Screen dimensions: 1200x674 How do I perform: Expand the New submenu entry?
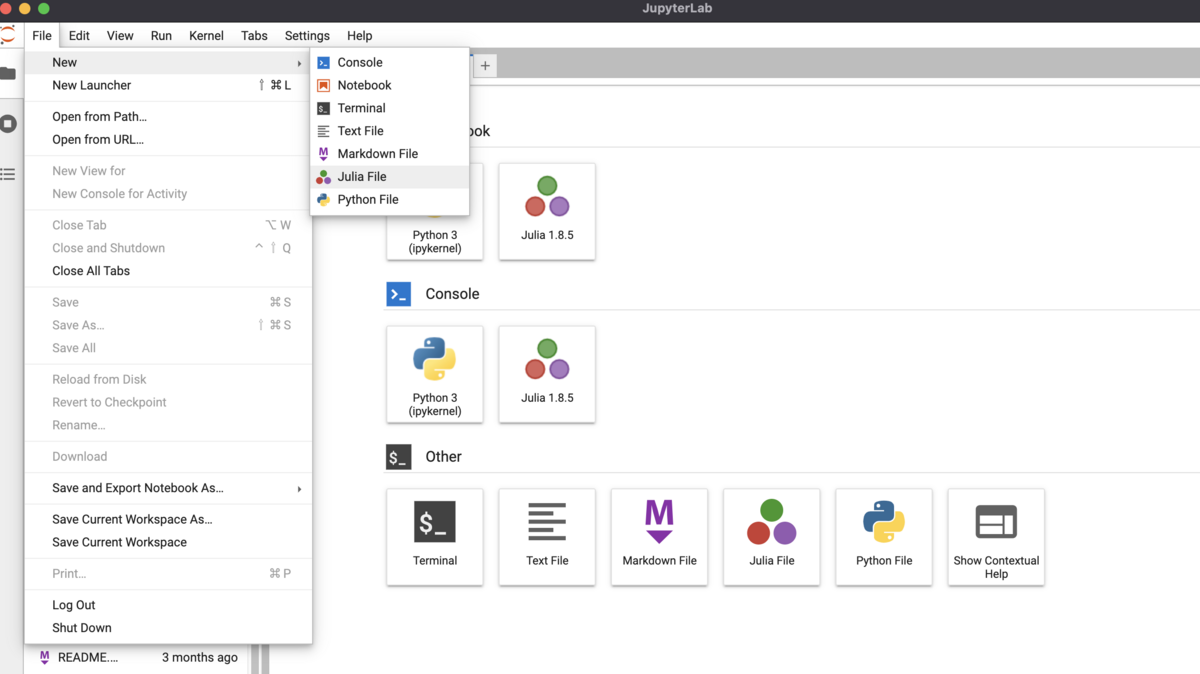[x=168, y=62]
